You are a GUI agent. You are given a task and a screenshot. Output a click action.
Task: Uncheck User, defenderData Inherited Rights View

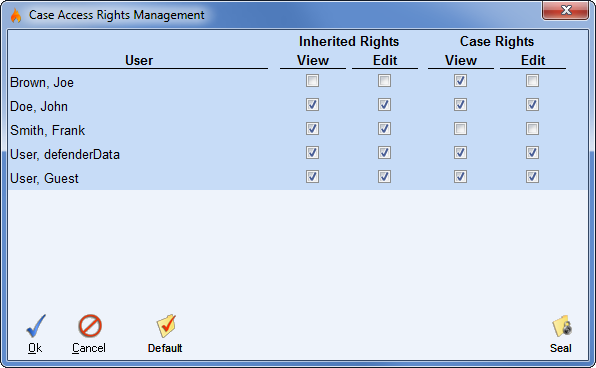tap(312, 152)
